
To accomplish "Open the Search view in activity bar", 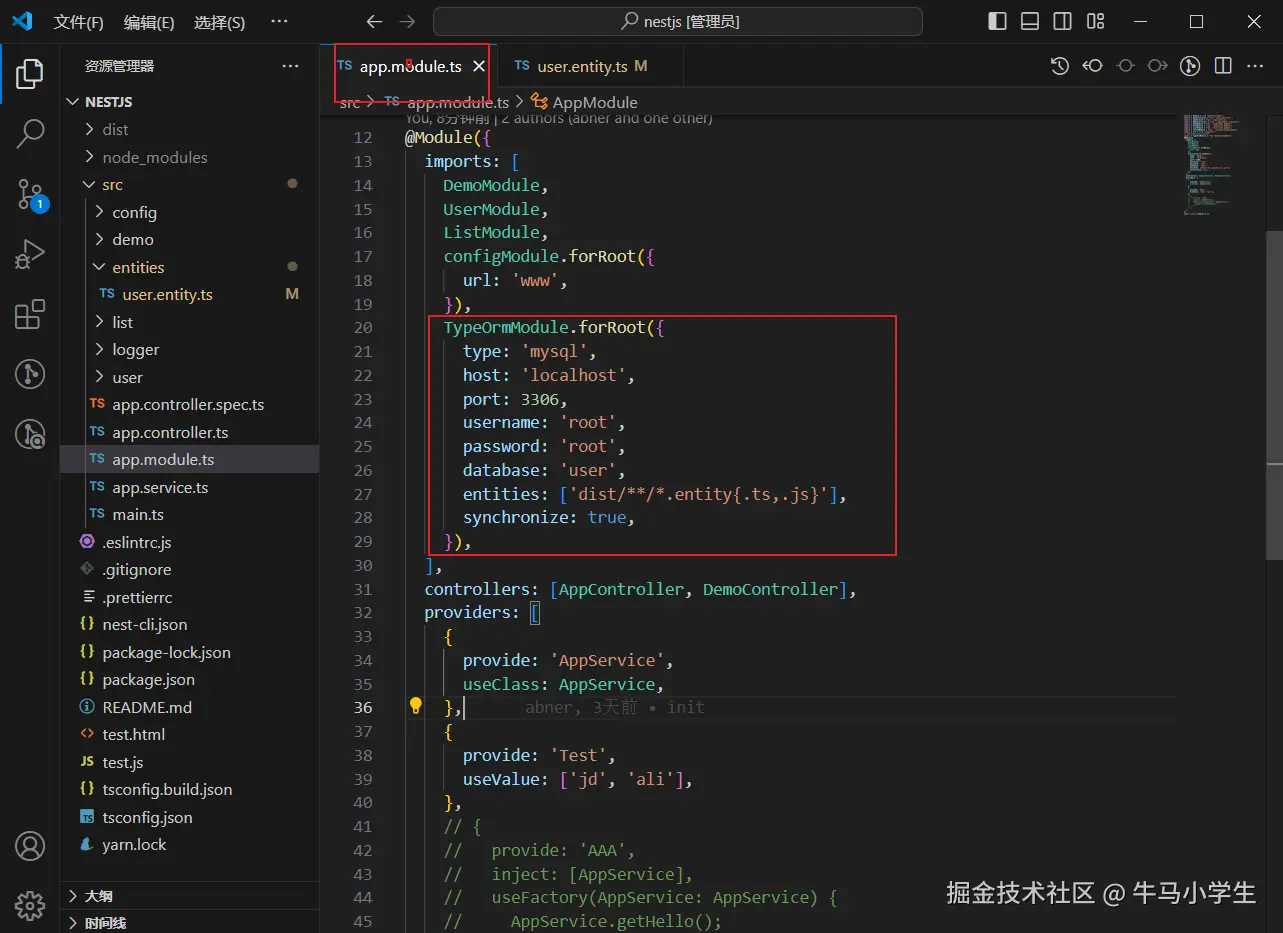I will (30, 133).
